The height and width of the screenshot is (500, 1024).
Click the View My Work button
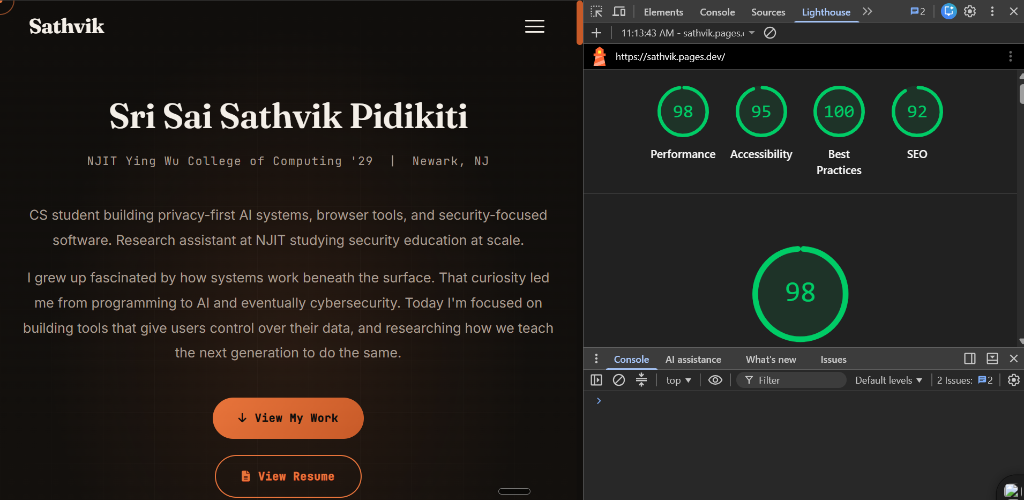click(288, 418)
